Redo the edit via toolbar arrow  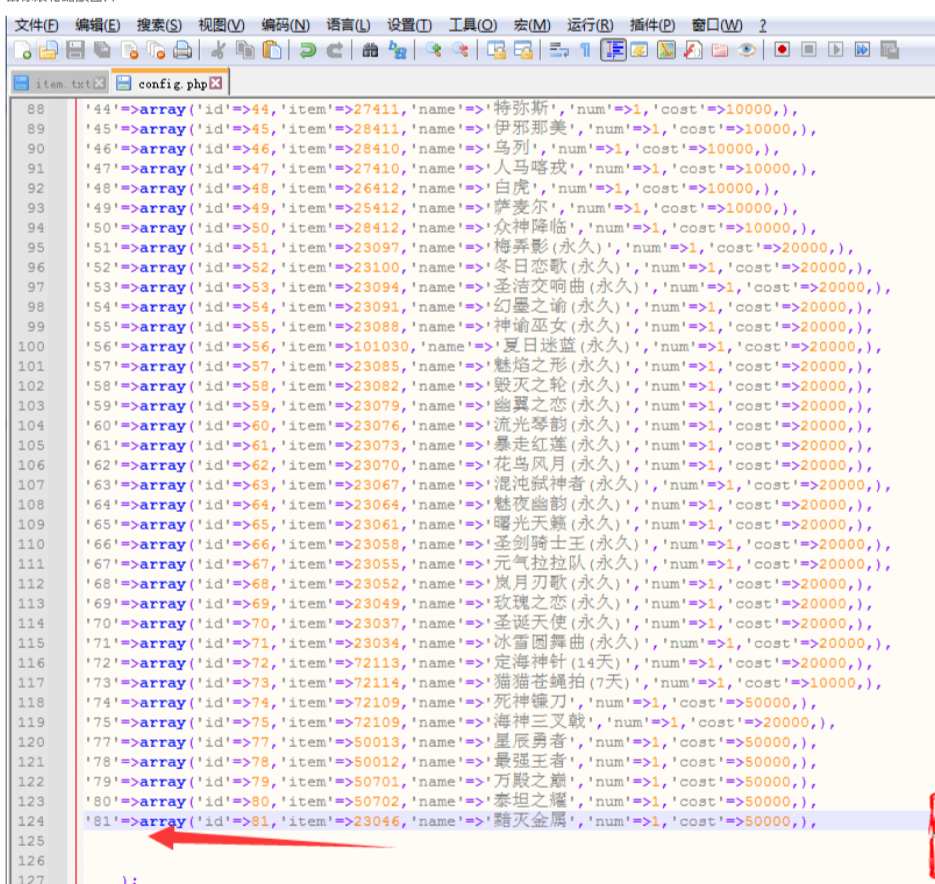(335, 50)
